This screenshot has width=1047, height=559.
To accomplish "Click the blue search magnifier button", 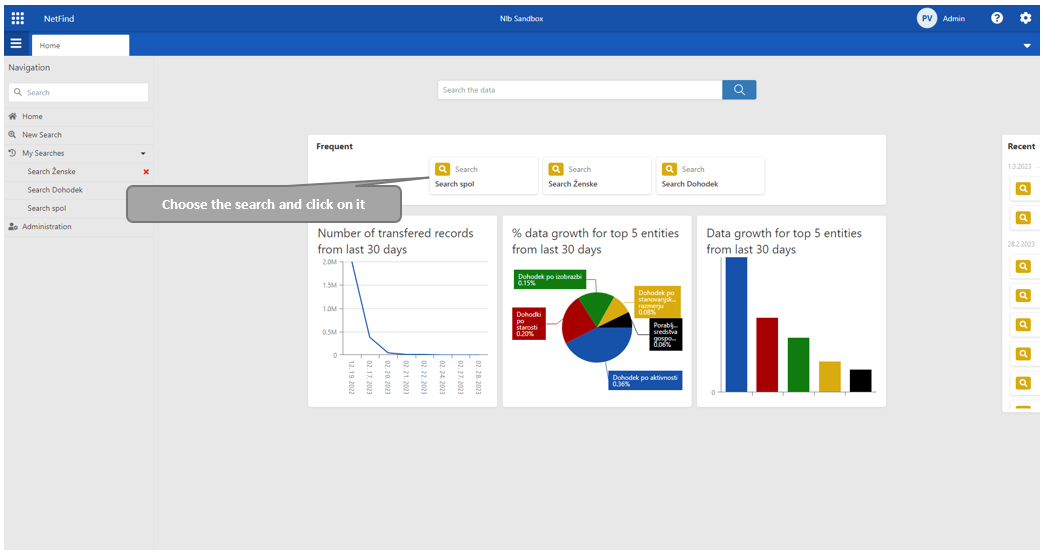I will 739,90.
